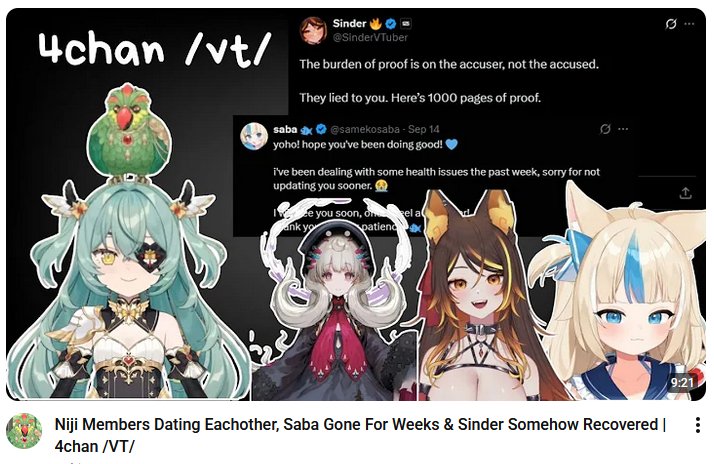Click the green parrot on the character's head
This screenshot has height=464, width=714.
pos(129,134)
